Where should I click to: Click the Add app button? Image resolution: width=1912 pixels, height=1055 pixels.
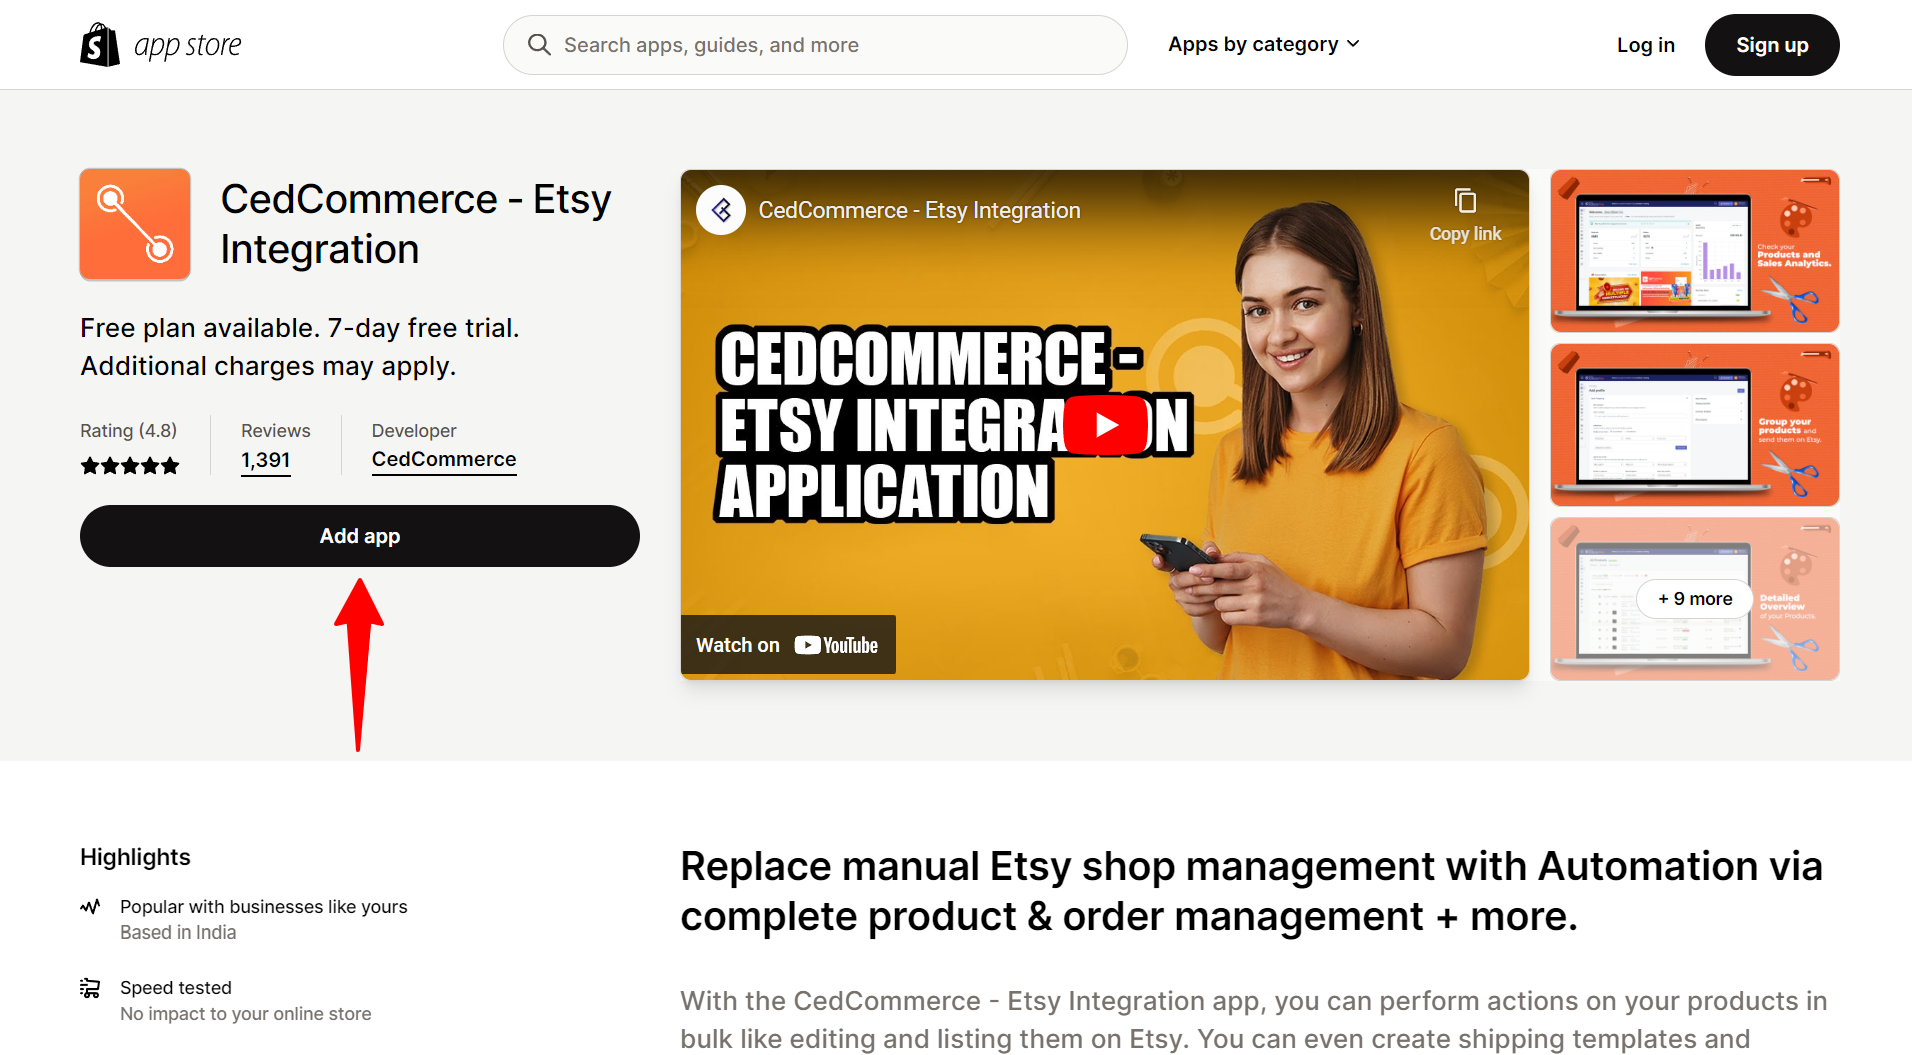click(360, 536)
